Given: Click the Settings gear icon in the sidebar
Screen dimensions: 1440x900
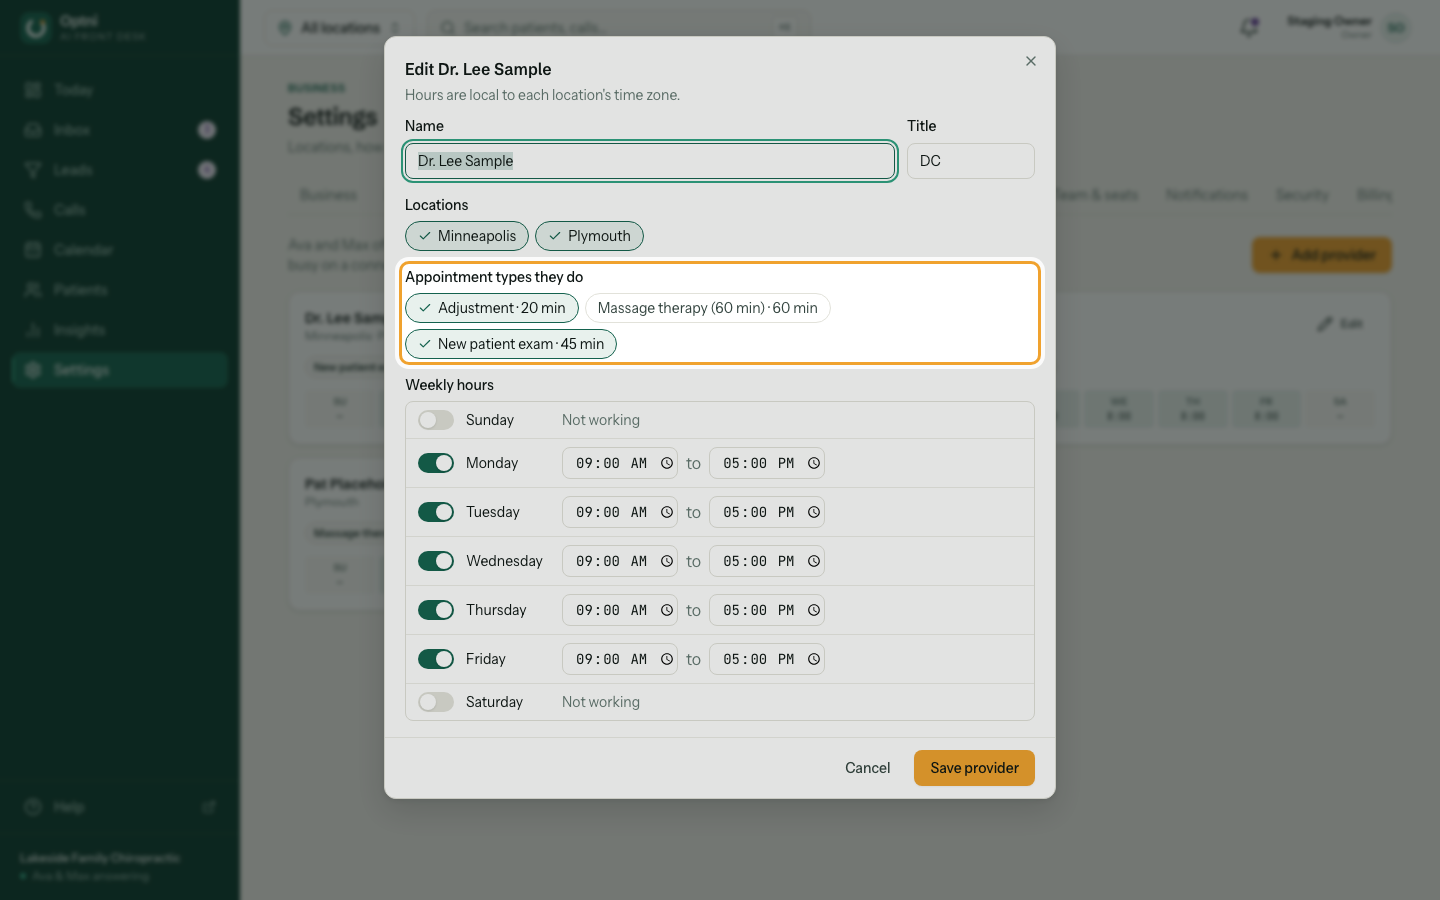Looking at the screenshot, I should pos(33,370).
